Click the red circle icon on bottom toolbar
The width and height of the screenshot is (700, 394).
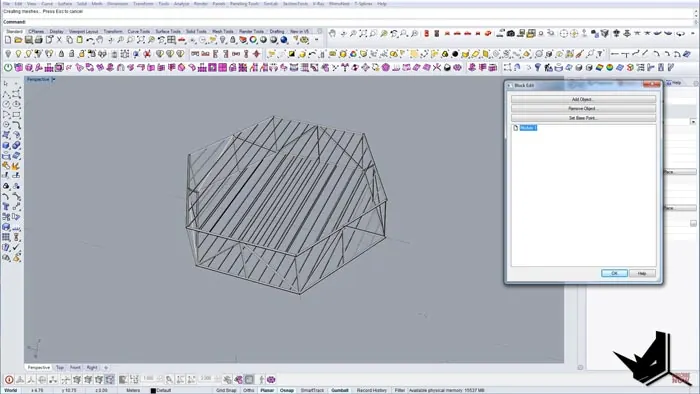(x=9, y=380)
